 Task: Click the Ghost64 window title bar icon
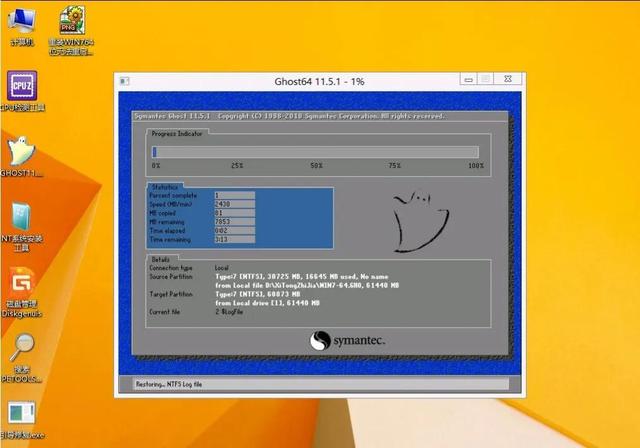point(125,81)
